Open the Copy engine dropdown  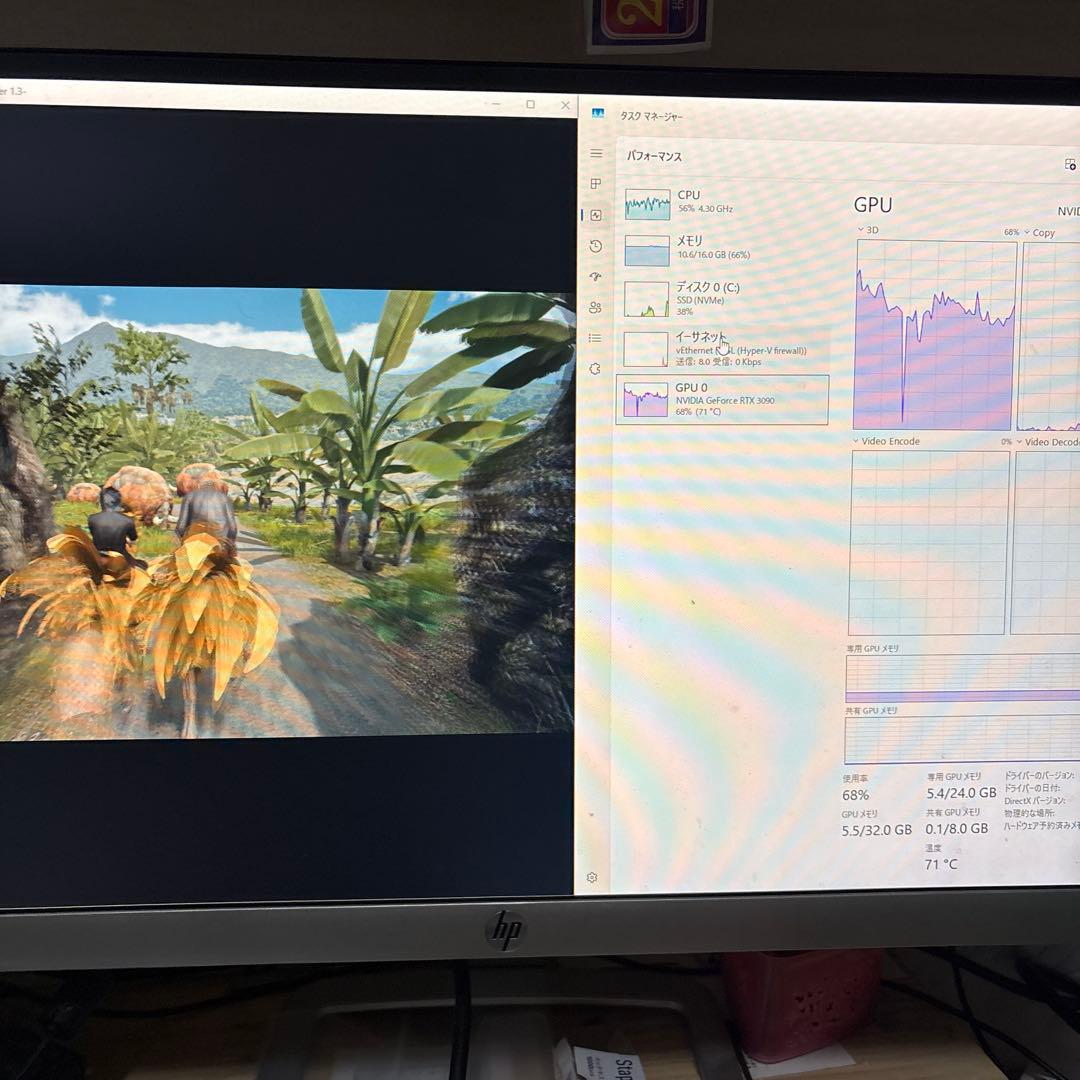click(x=1042, y=232)
